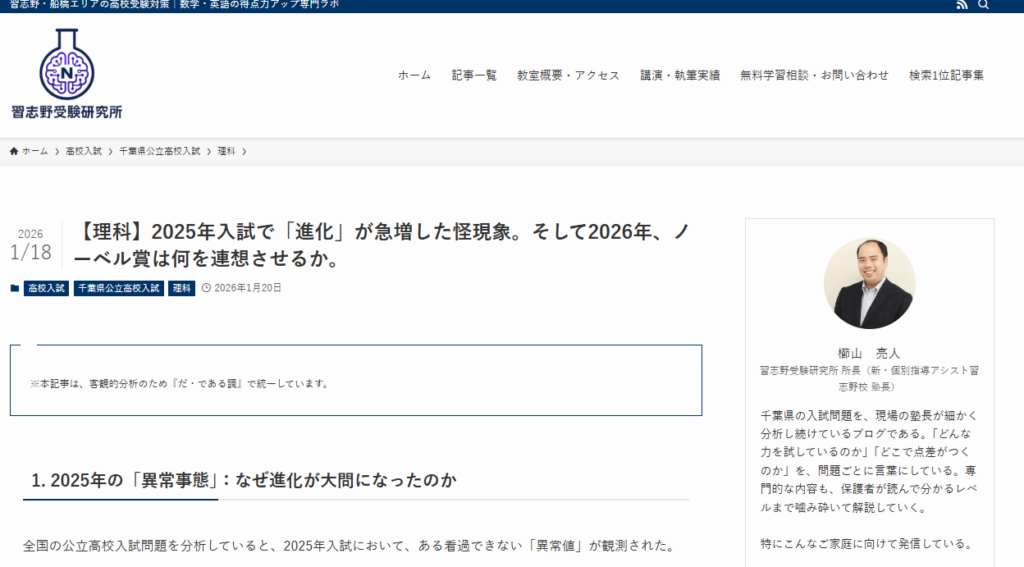Select 講演・執筆実績 in the navigation
The width and height of the screenshot is (1024, 567).
pos(680,75)
